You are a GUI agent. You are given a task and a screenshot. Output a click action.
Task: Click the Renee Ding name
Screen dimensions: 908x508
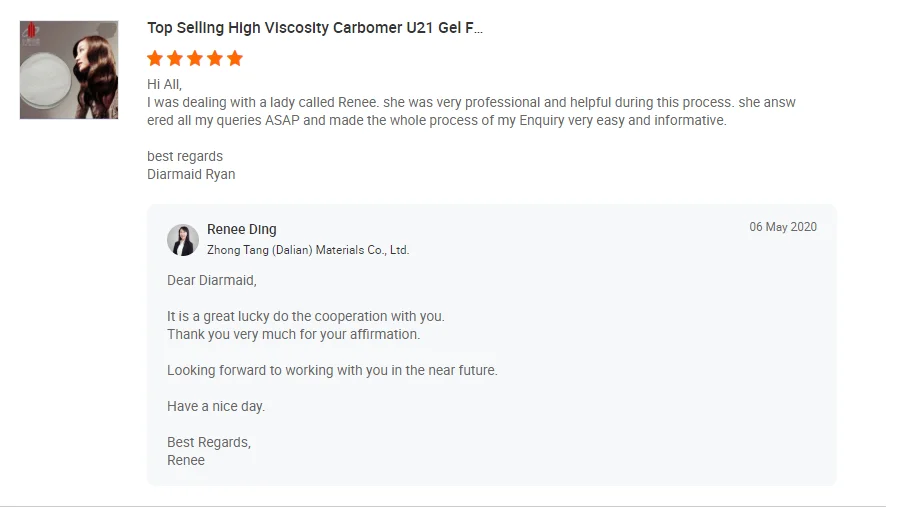click(242, 230)
